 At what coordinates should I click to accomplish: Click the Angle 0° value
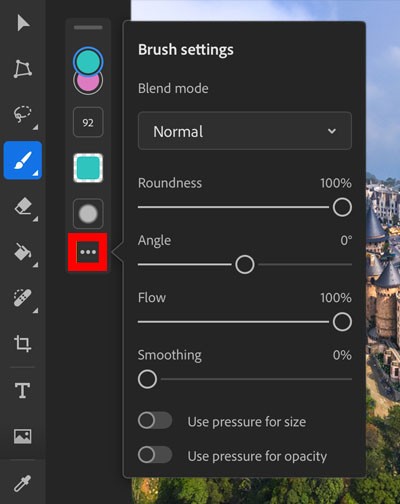(x=346, y=240)
